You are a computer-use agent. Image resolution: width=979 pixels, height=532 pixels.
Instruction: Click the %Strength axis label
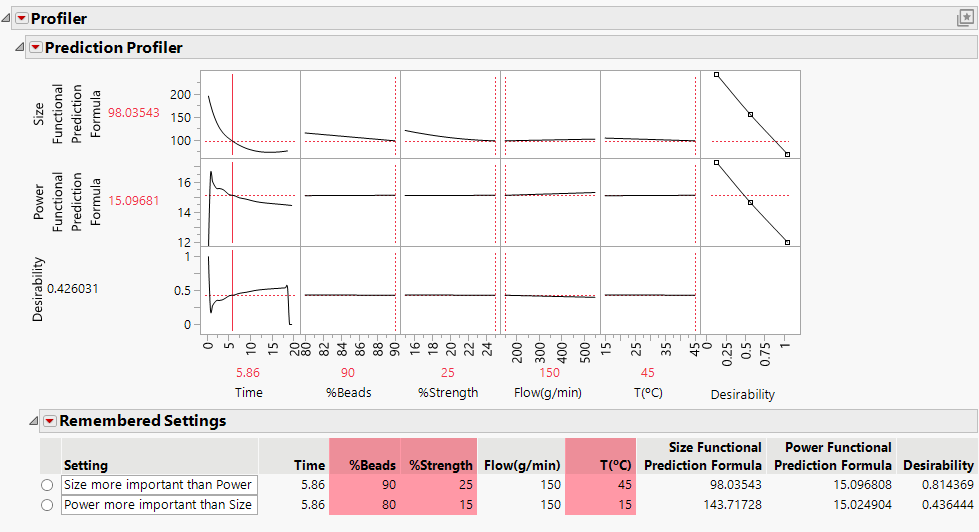pos(448,393)
